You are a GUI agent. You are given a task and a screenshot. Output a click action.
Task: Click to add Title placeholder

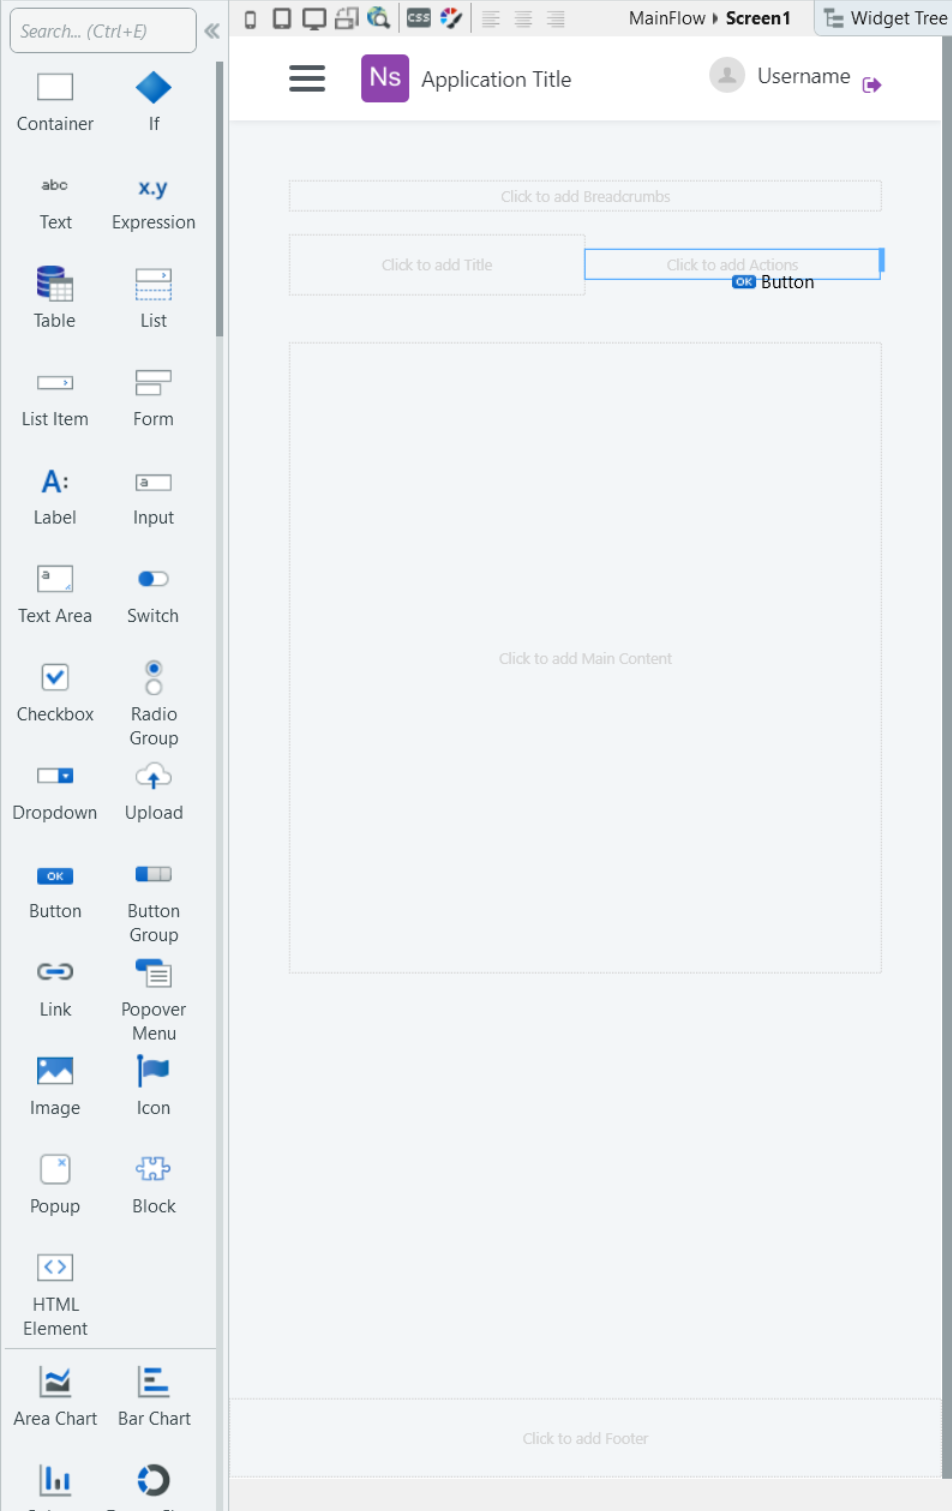(x=437, y=265)
